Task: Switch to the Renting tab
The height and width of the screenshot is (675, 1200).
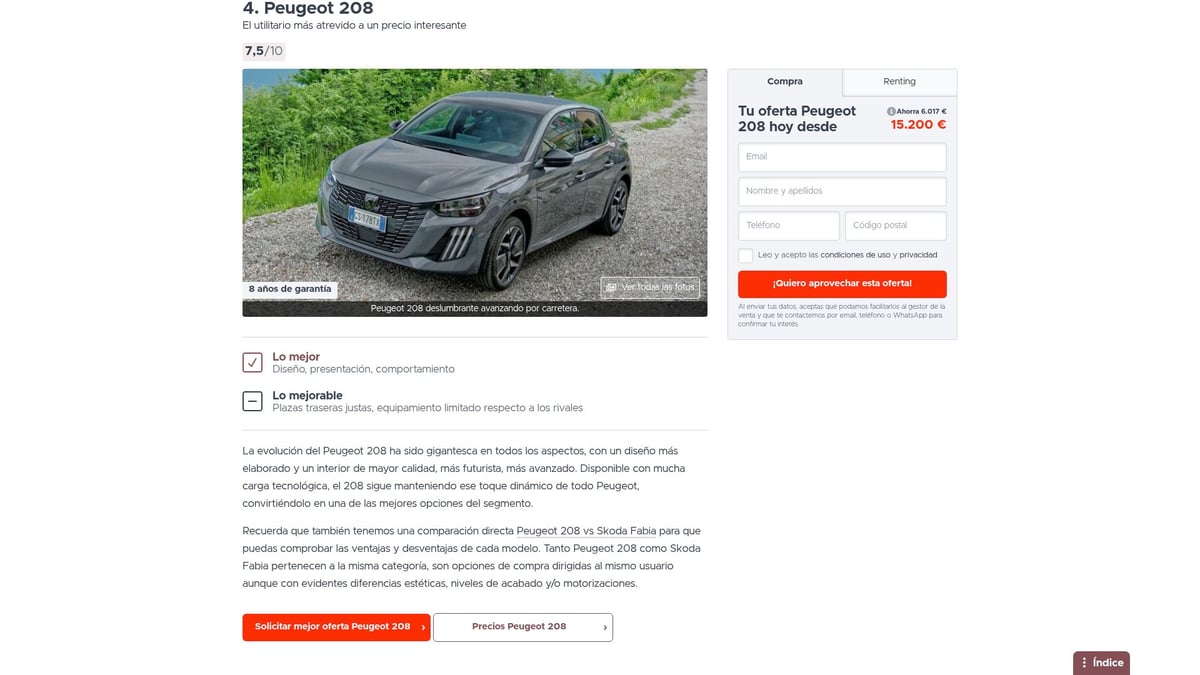Action: pos(899,82)
